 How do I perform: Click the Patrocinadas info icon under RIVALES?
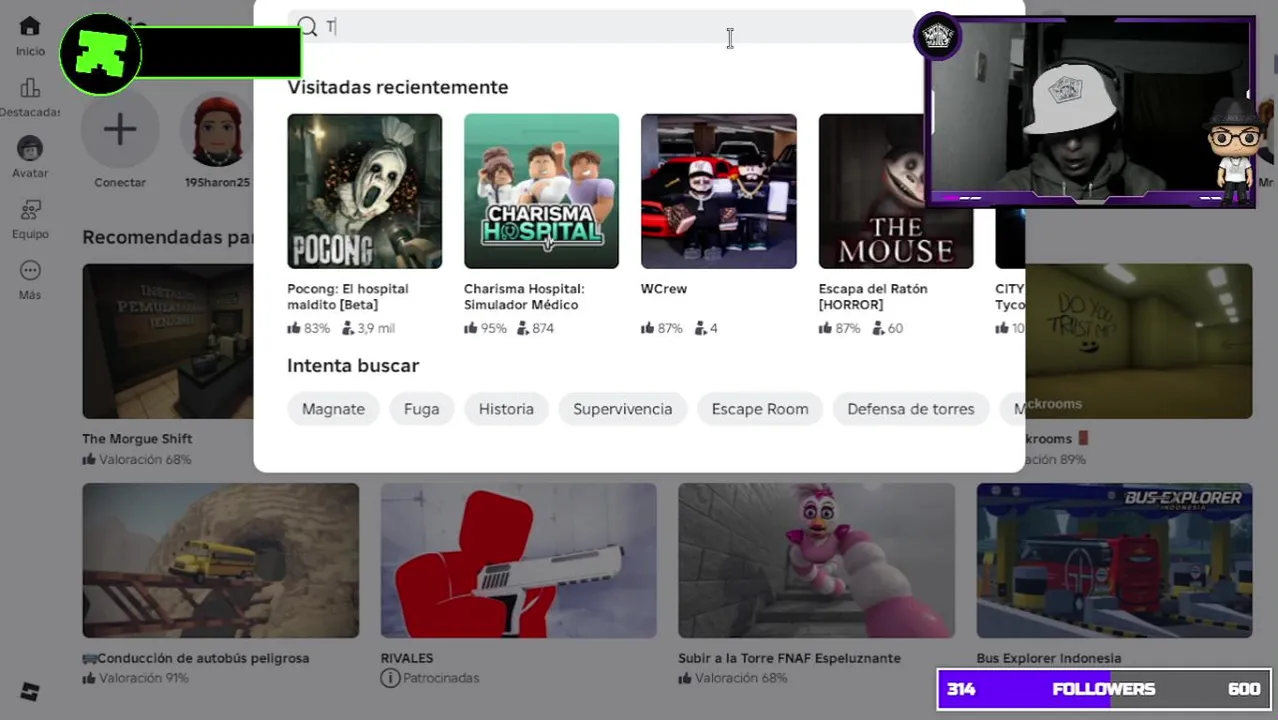coord(390,678)
